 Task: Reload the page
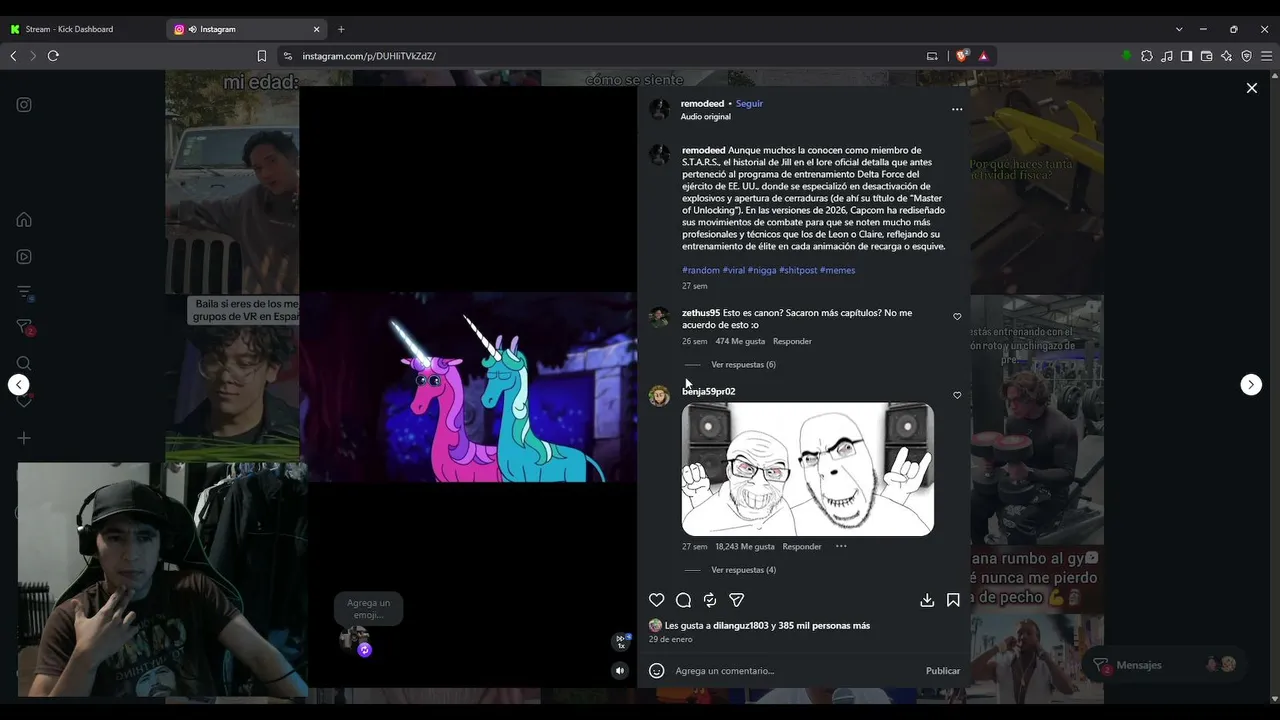(x=53, y=56)
